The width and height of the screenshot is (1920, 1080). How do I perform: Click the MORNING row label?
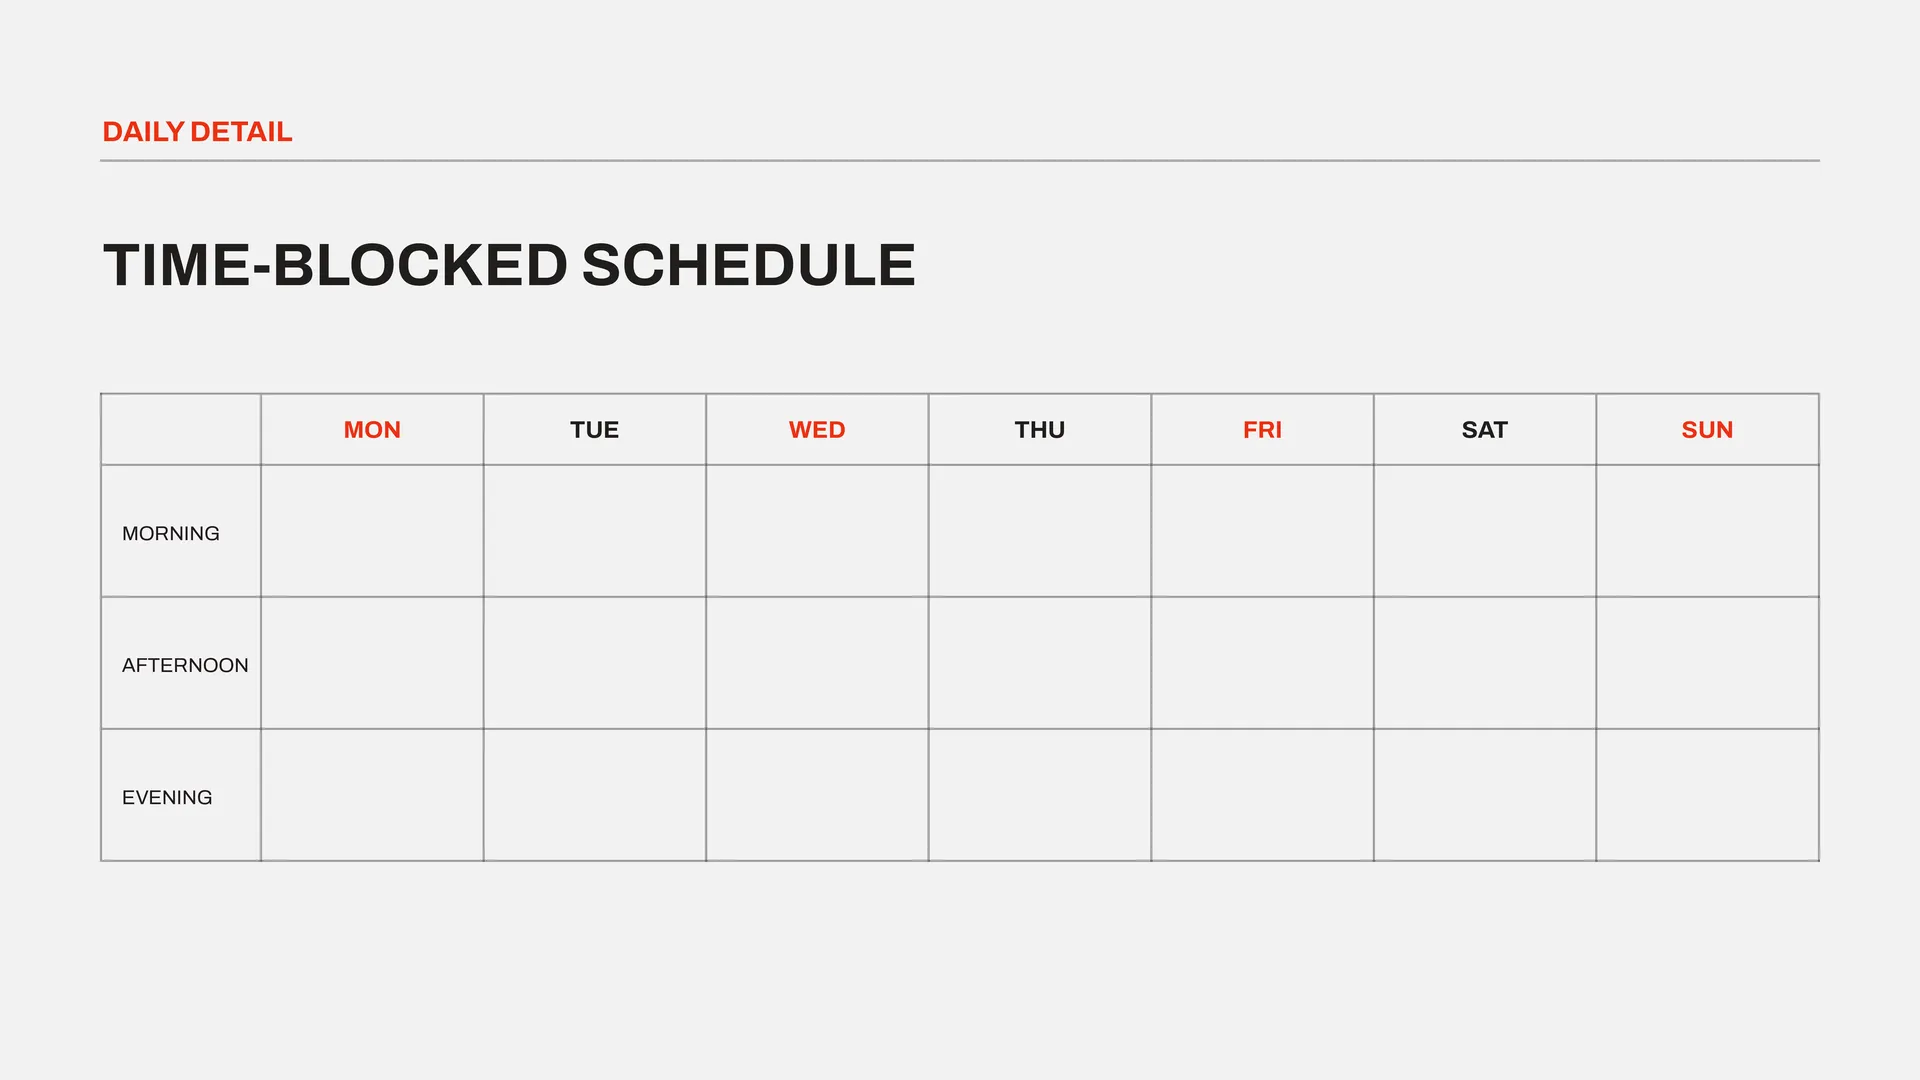[171, 533]
